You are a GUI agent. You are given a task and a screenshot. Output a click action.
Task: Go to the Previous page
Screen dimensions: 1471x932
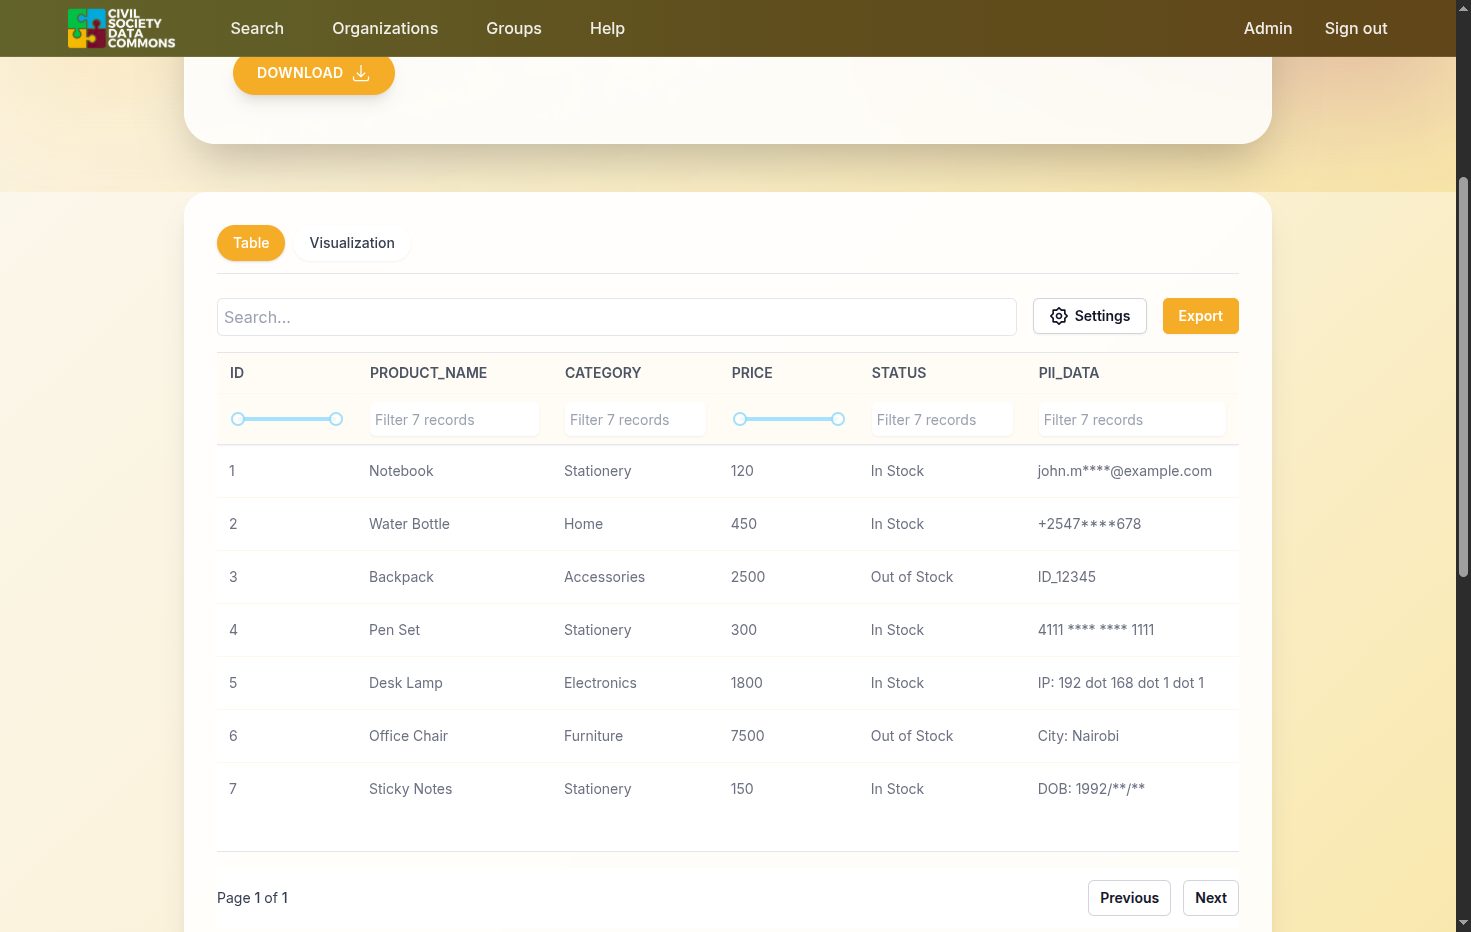(x=1129, y=898)
